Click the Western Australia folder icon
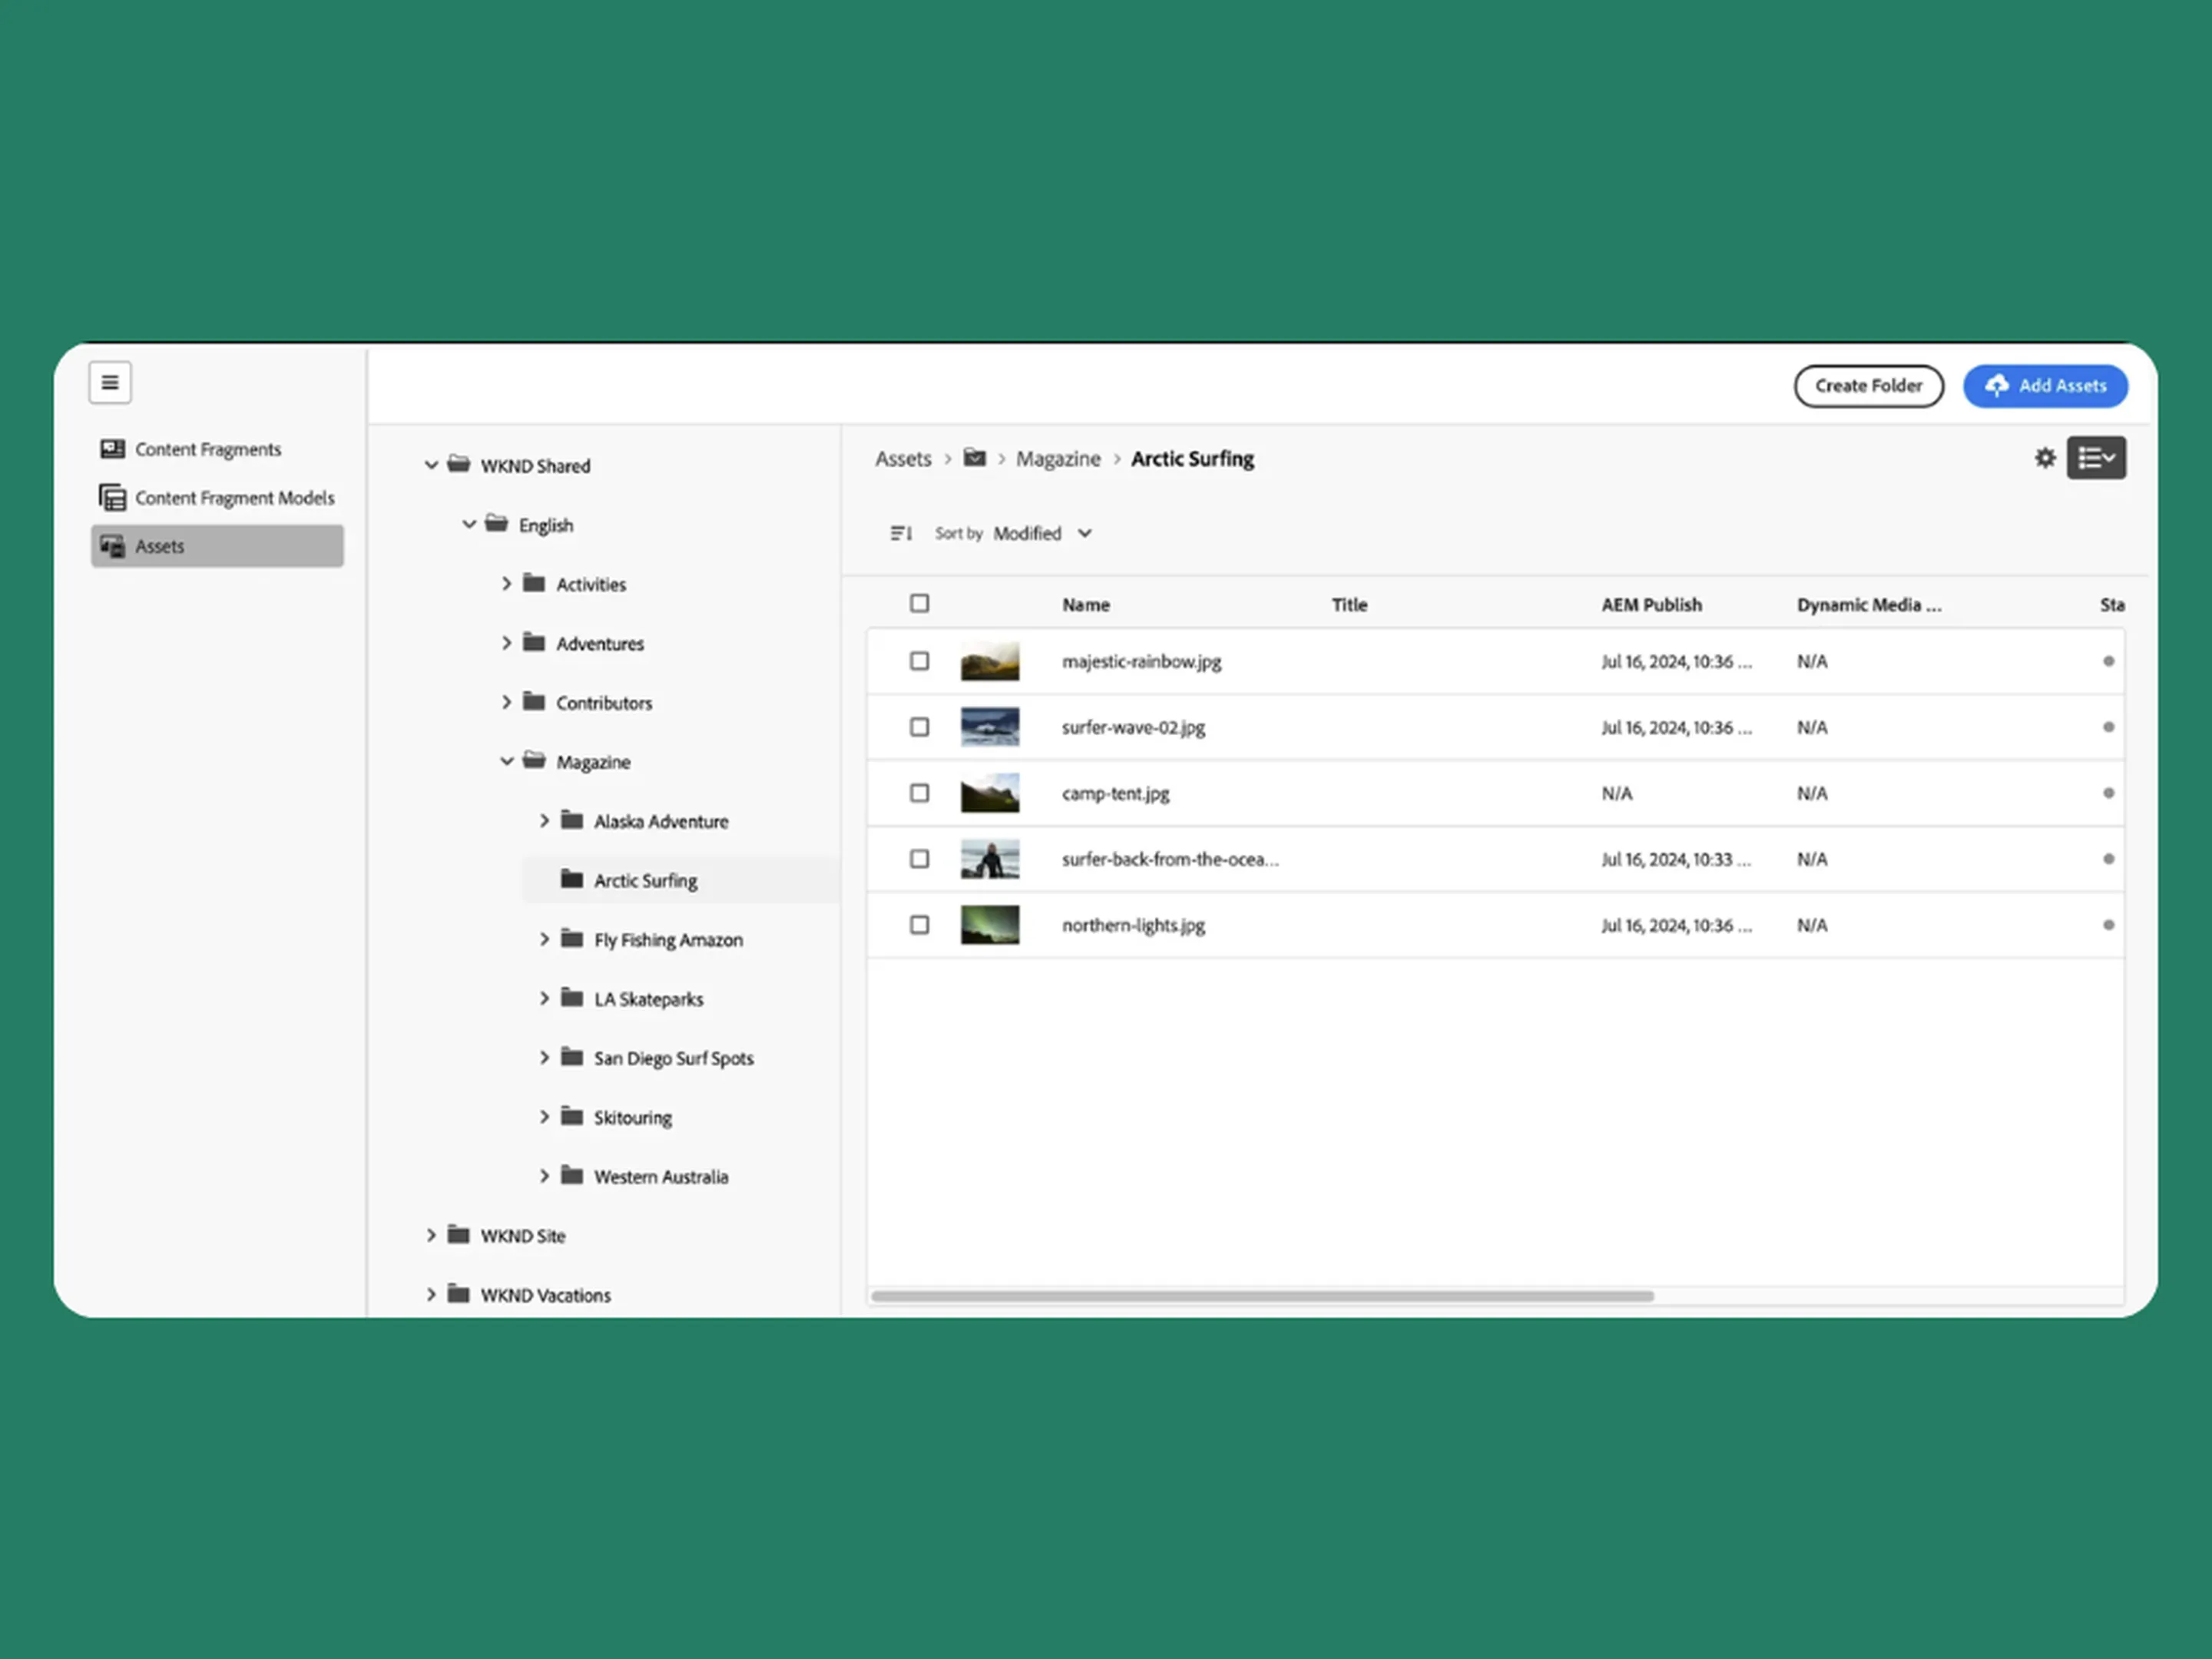Image resolution: width=2212 pixels, height=1659 pixels. 572,1175
